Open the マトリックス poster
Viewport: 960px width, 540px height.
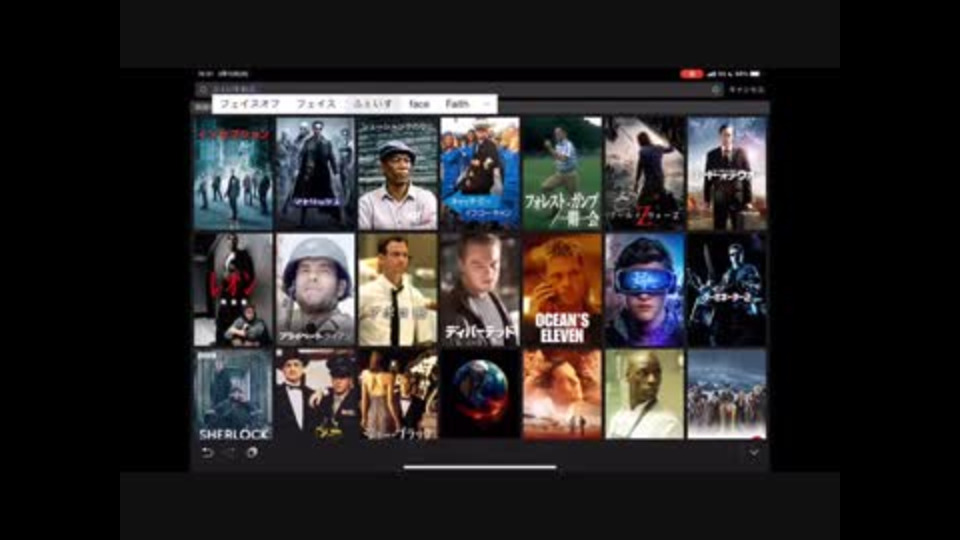pyautogui.click(x=315, y=173)
